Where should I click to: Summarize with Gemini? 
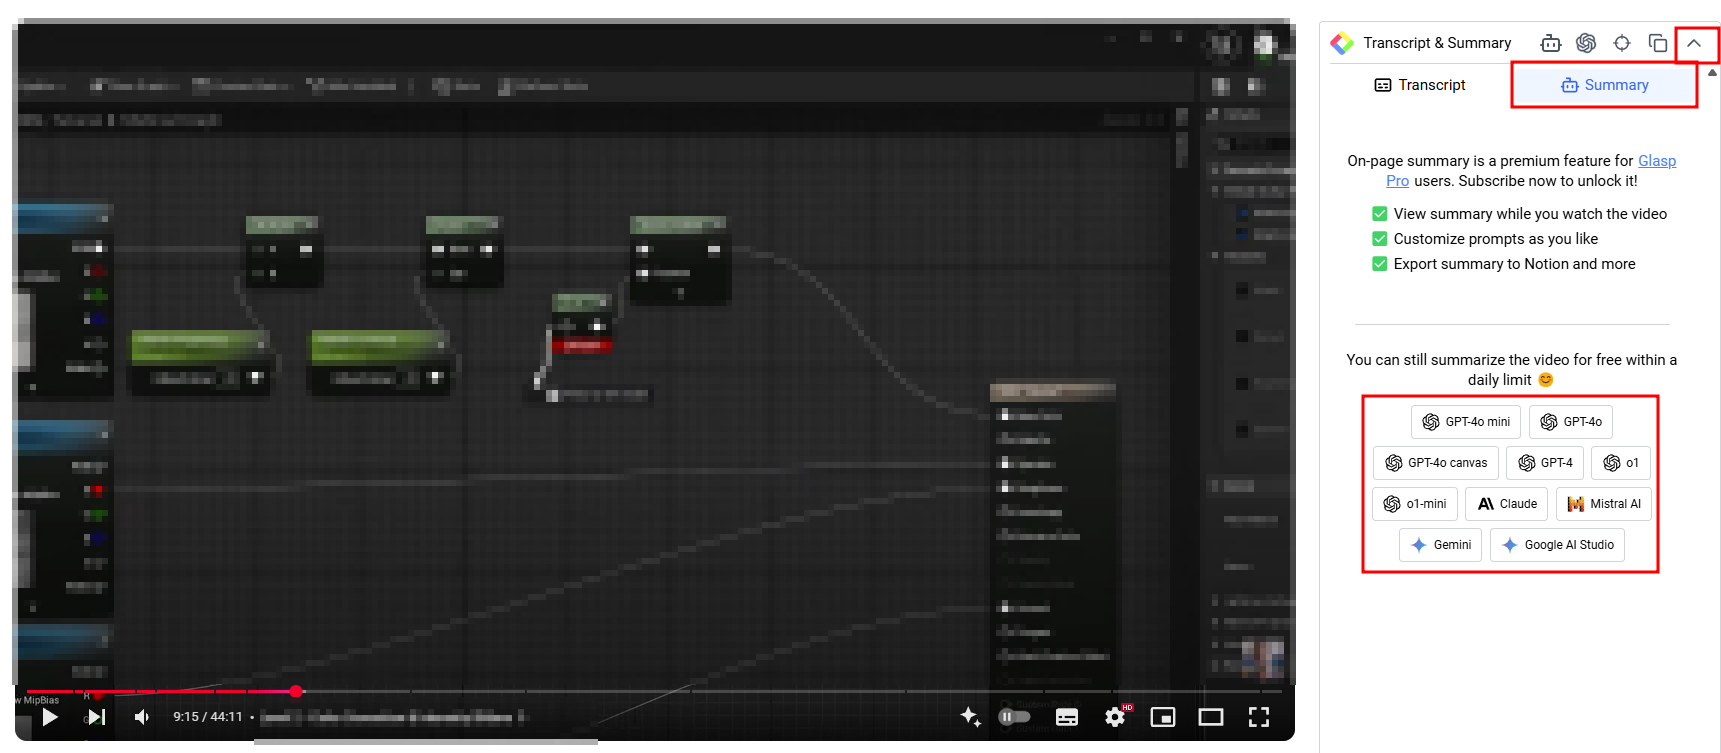pyautogui.click(x=1441, y=545)
